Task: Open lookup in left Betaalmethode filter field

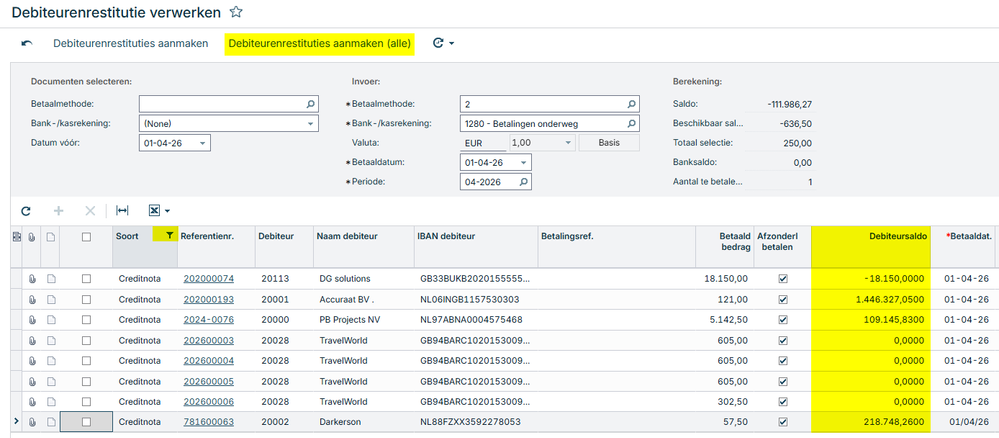Action: coord(311,103)
